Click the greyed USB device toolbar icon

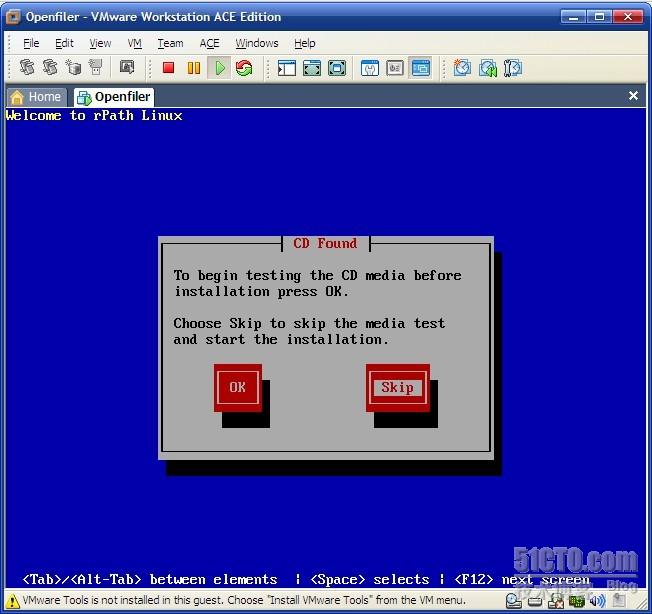click(96, 67)
